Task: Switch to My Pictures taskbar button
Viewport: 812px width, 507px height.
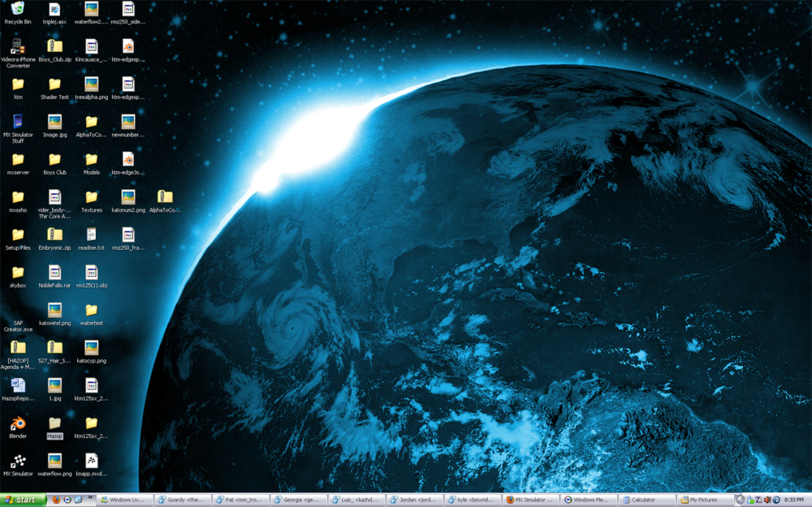Action: click(x=707, y=500)
